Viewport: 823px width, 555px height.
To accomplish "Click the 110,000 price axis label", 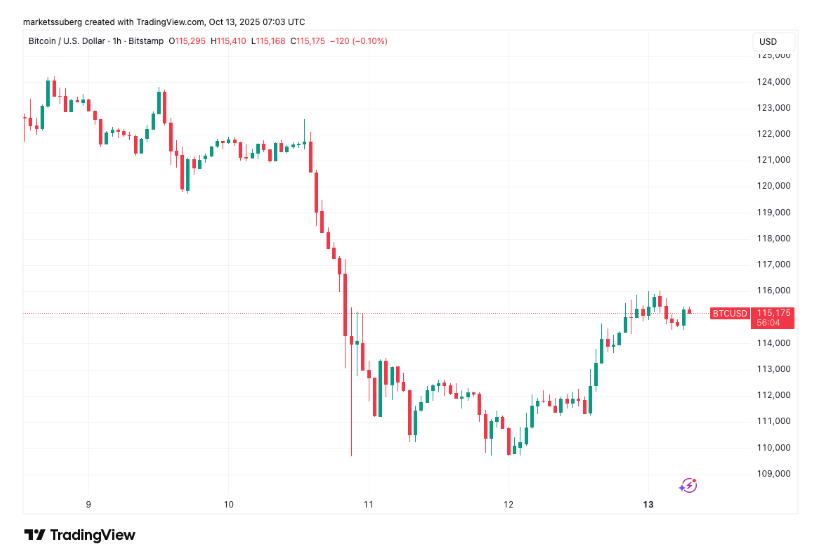I will pyautogui.click(x=776, y=447).
